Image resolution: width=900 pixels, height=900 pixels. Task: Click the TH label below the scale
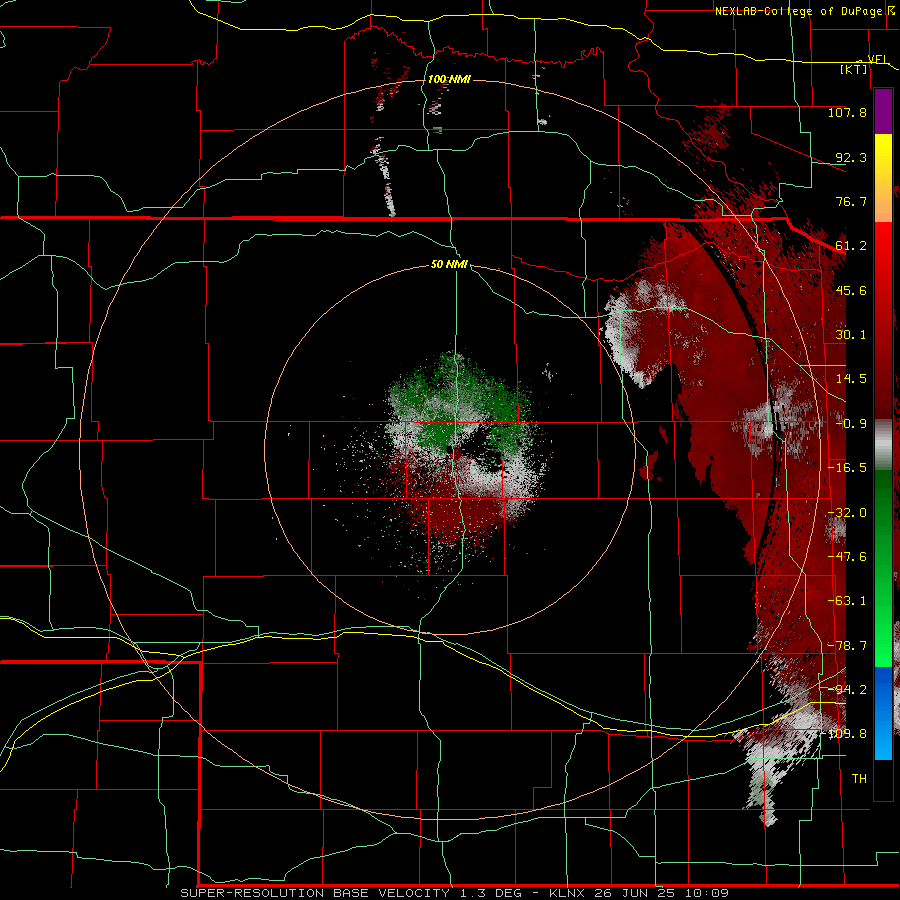[x=859, y=779]
